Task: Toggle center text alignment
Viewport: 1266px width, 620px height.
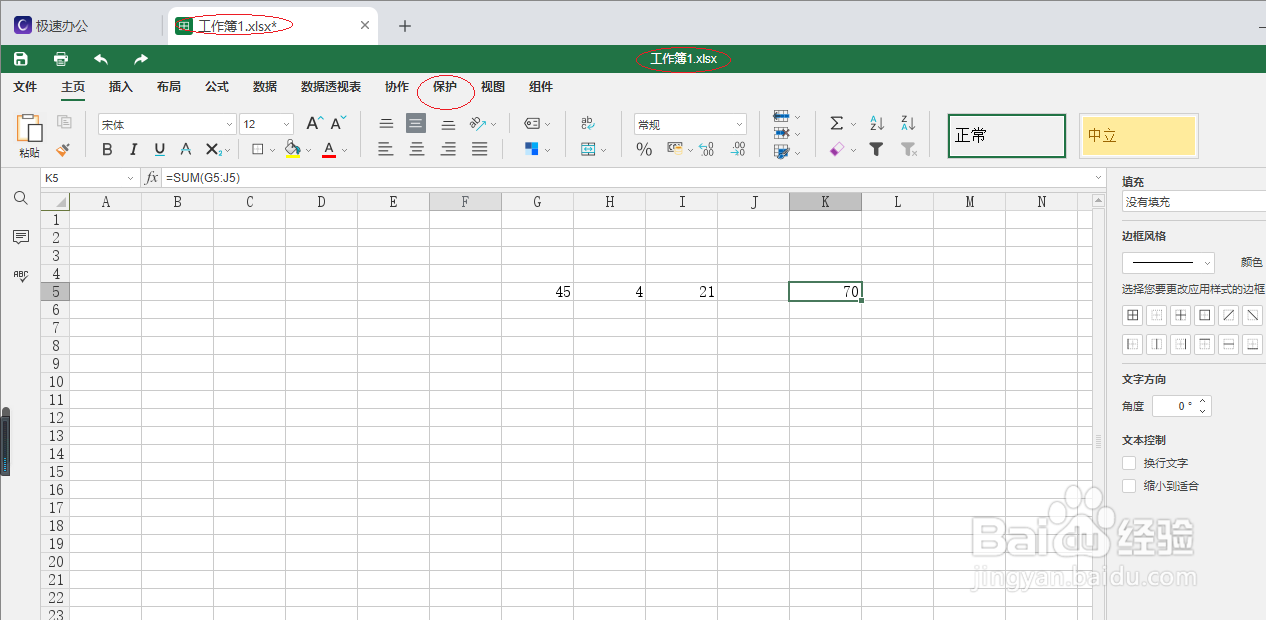Action: click(x=416, y=149)
